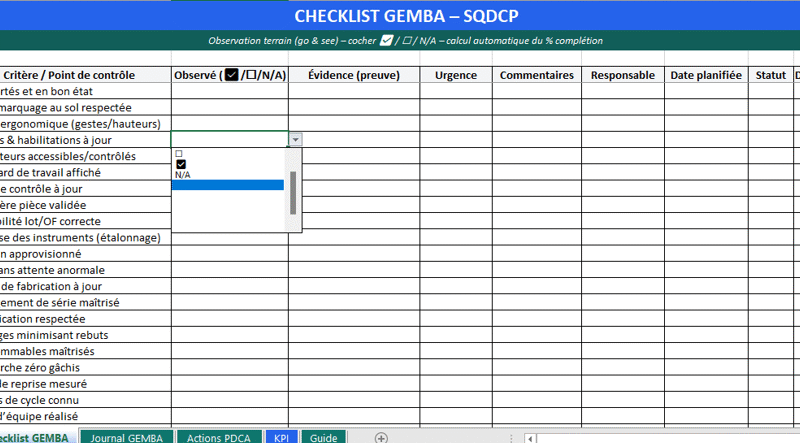Click the dropdown list scrollbar thumb
Viewport: 800px width, 443px height.
coord(293,193)
